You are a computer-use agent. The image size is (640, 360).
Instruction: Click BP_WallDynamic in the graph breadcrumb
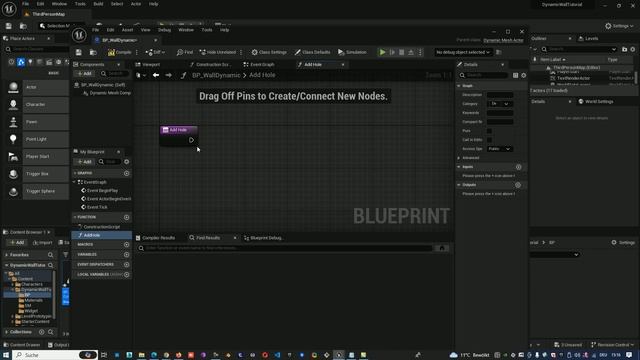216,75
